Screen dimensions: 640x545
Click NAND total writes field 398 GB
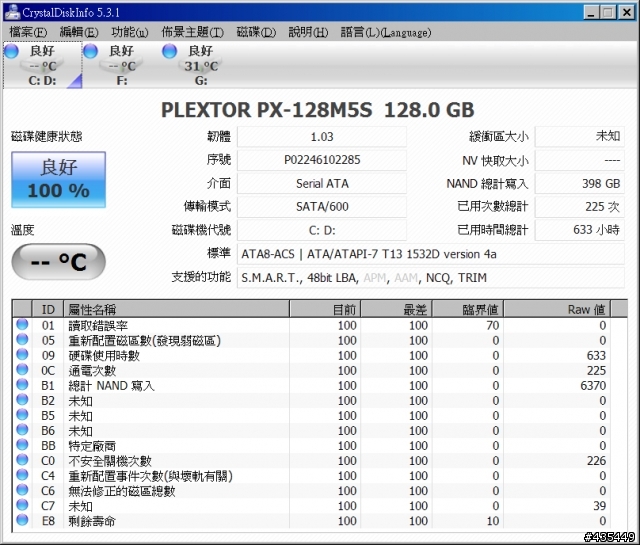coord(580,183)
